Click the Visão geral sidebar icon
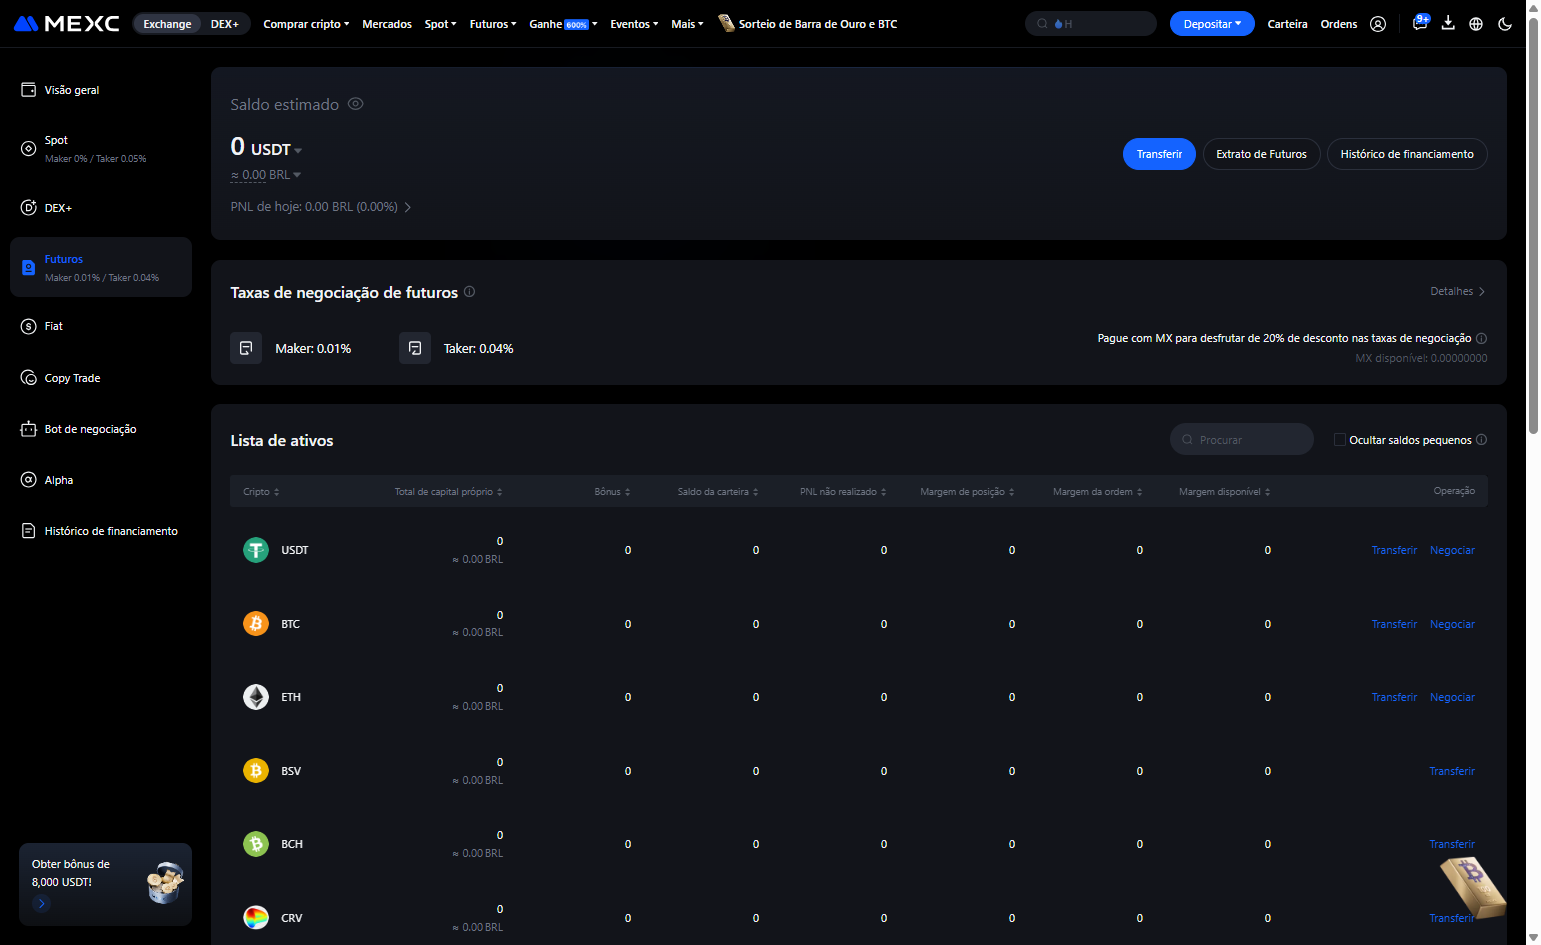Screen dimensions: 1541x945 29,90
